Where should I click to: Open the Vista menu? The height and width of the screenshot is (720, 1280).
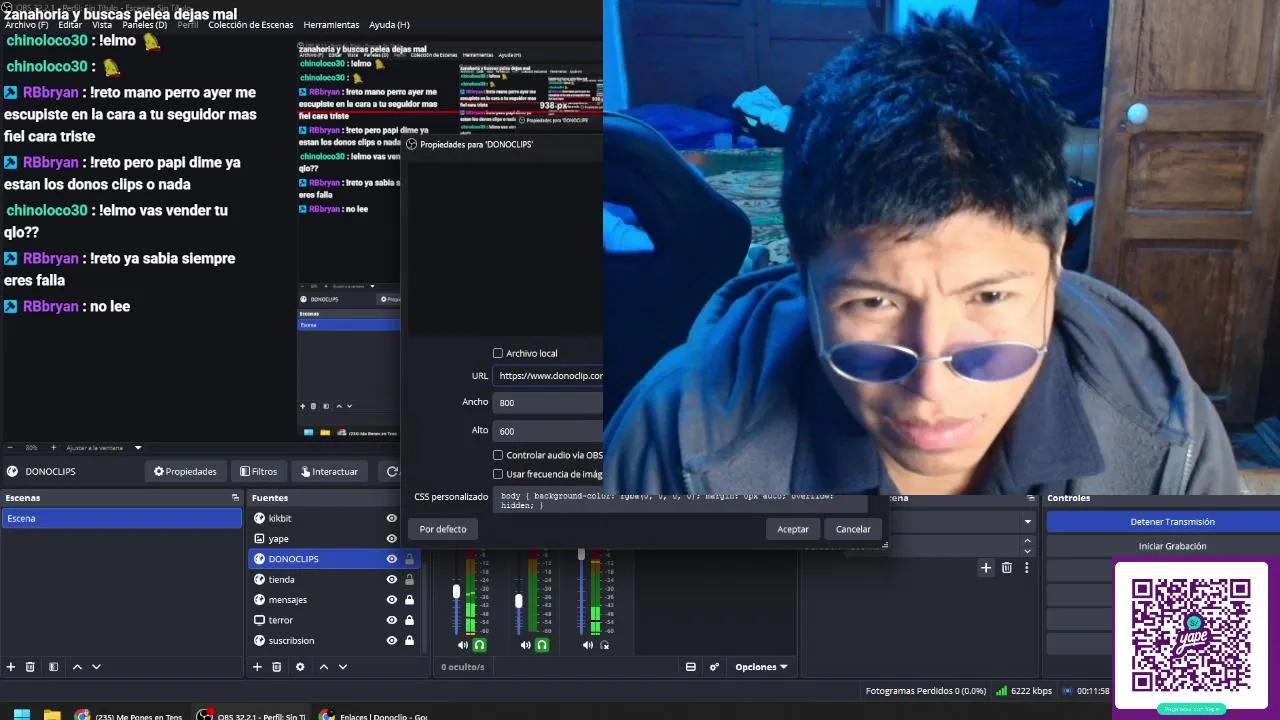102,25
